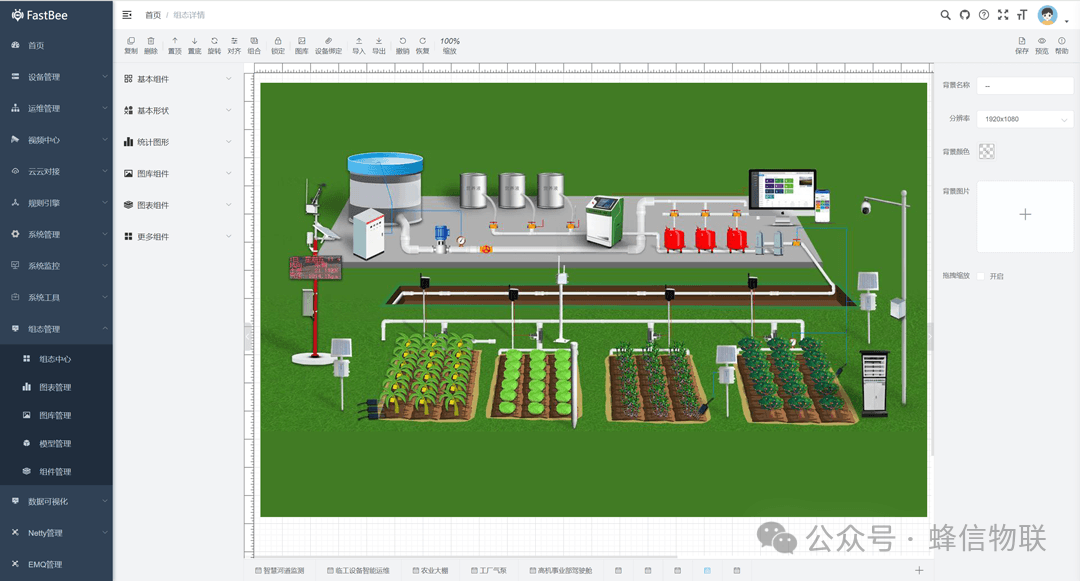This screenshot has height=581, width=1080.
Task: Switch to the 工厂气泵 page tab
Action: pos(489,571)
